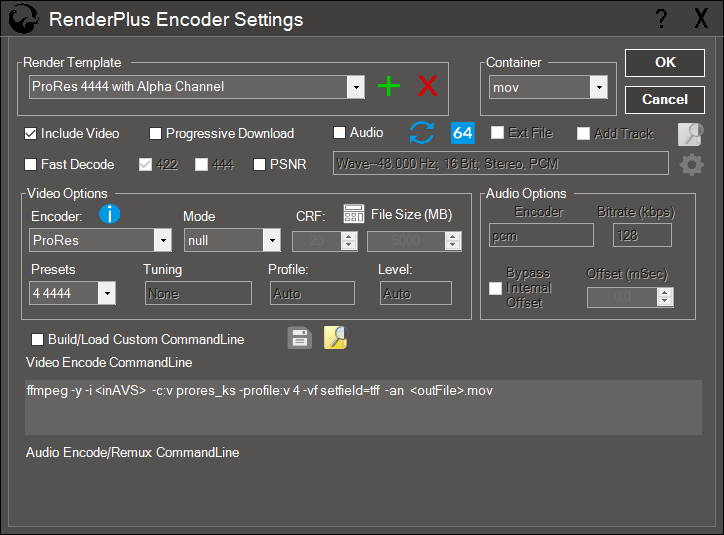Click the blue 64 bit icon

coord(463,133)
